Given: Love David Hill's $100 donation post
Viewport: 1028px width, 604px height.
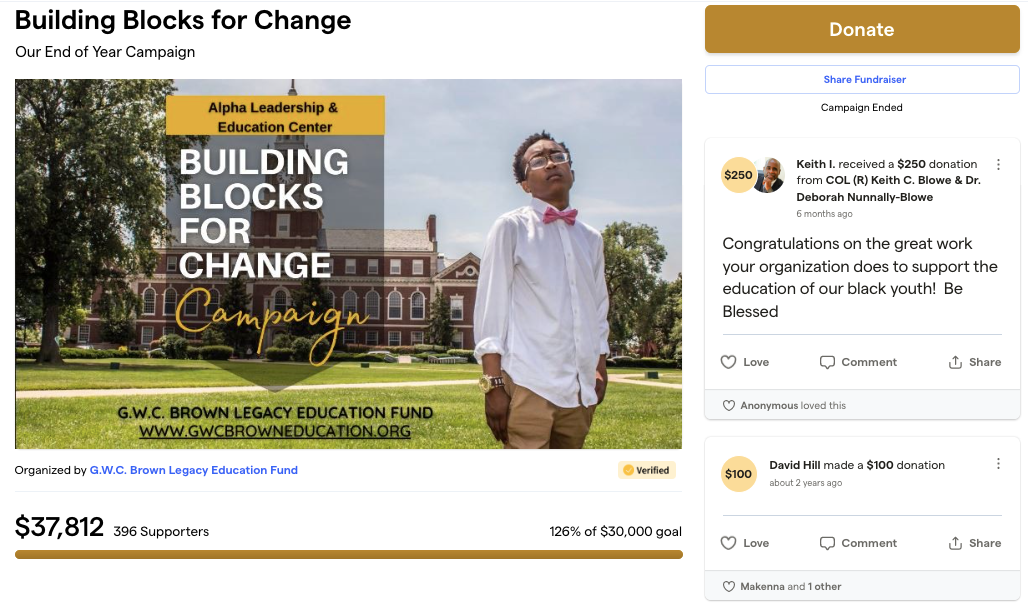Looking at the screenshot, I should click(745, 543).
